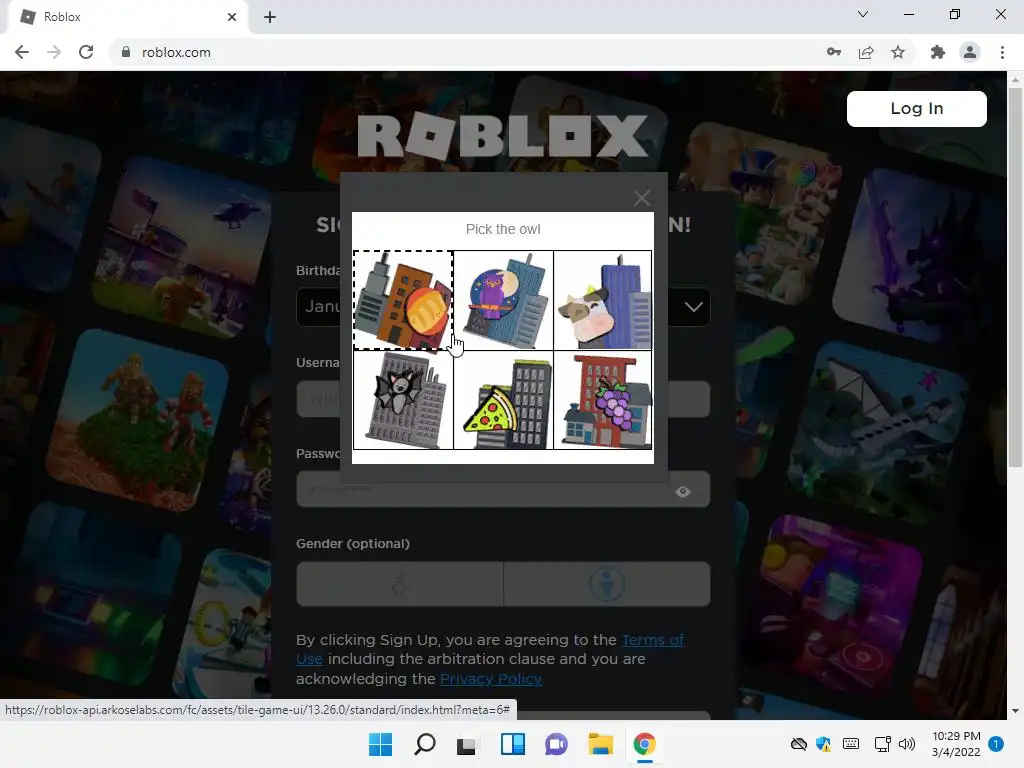Open network settings tray icon

point(882,744)
